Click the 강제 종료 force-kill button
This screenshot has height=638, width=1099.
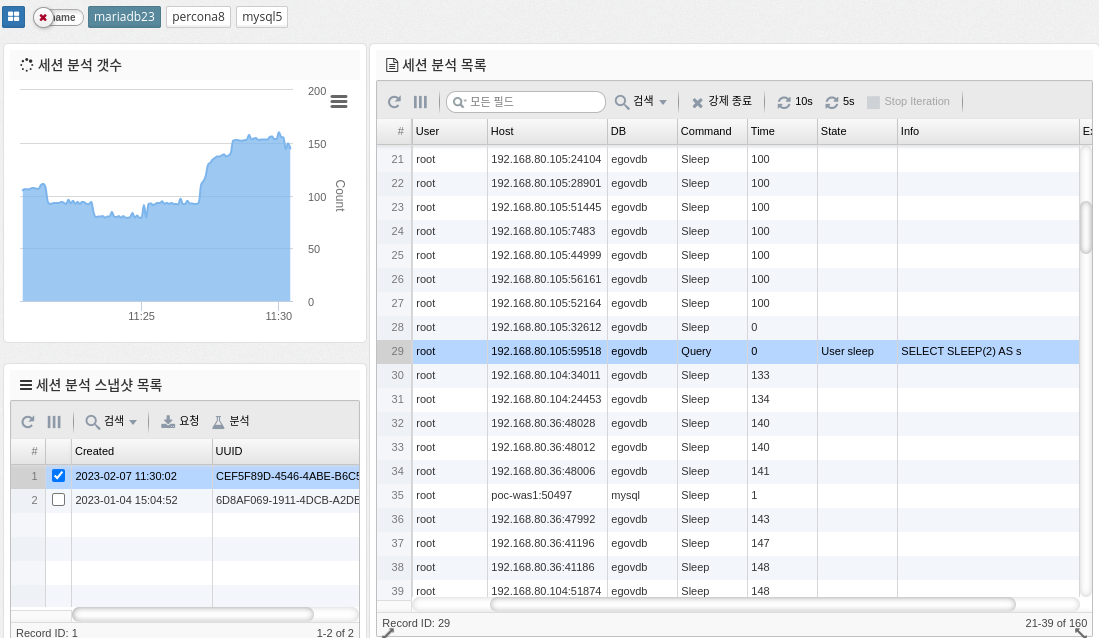coord(721,102)
